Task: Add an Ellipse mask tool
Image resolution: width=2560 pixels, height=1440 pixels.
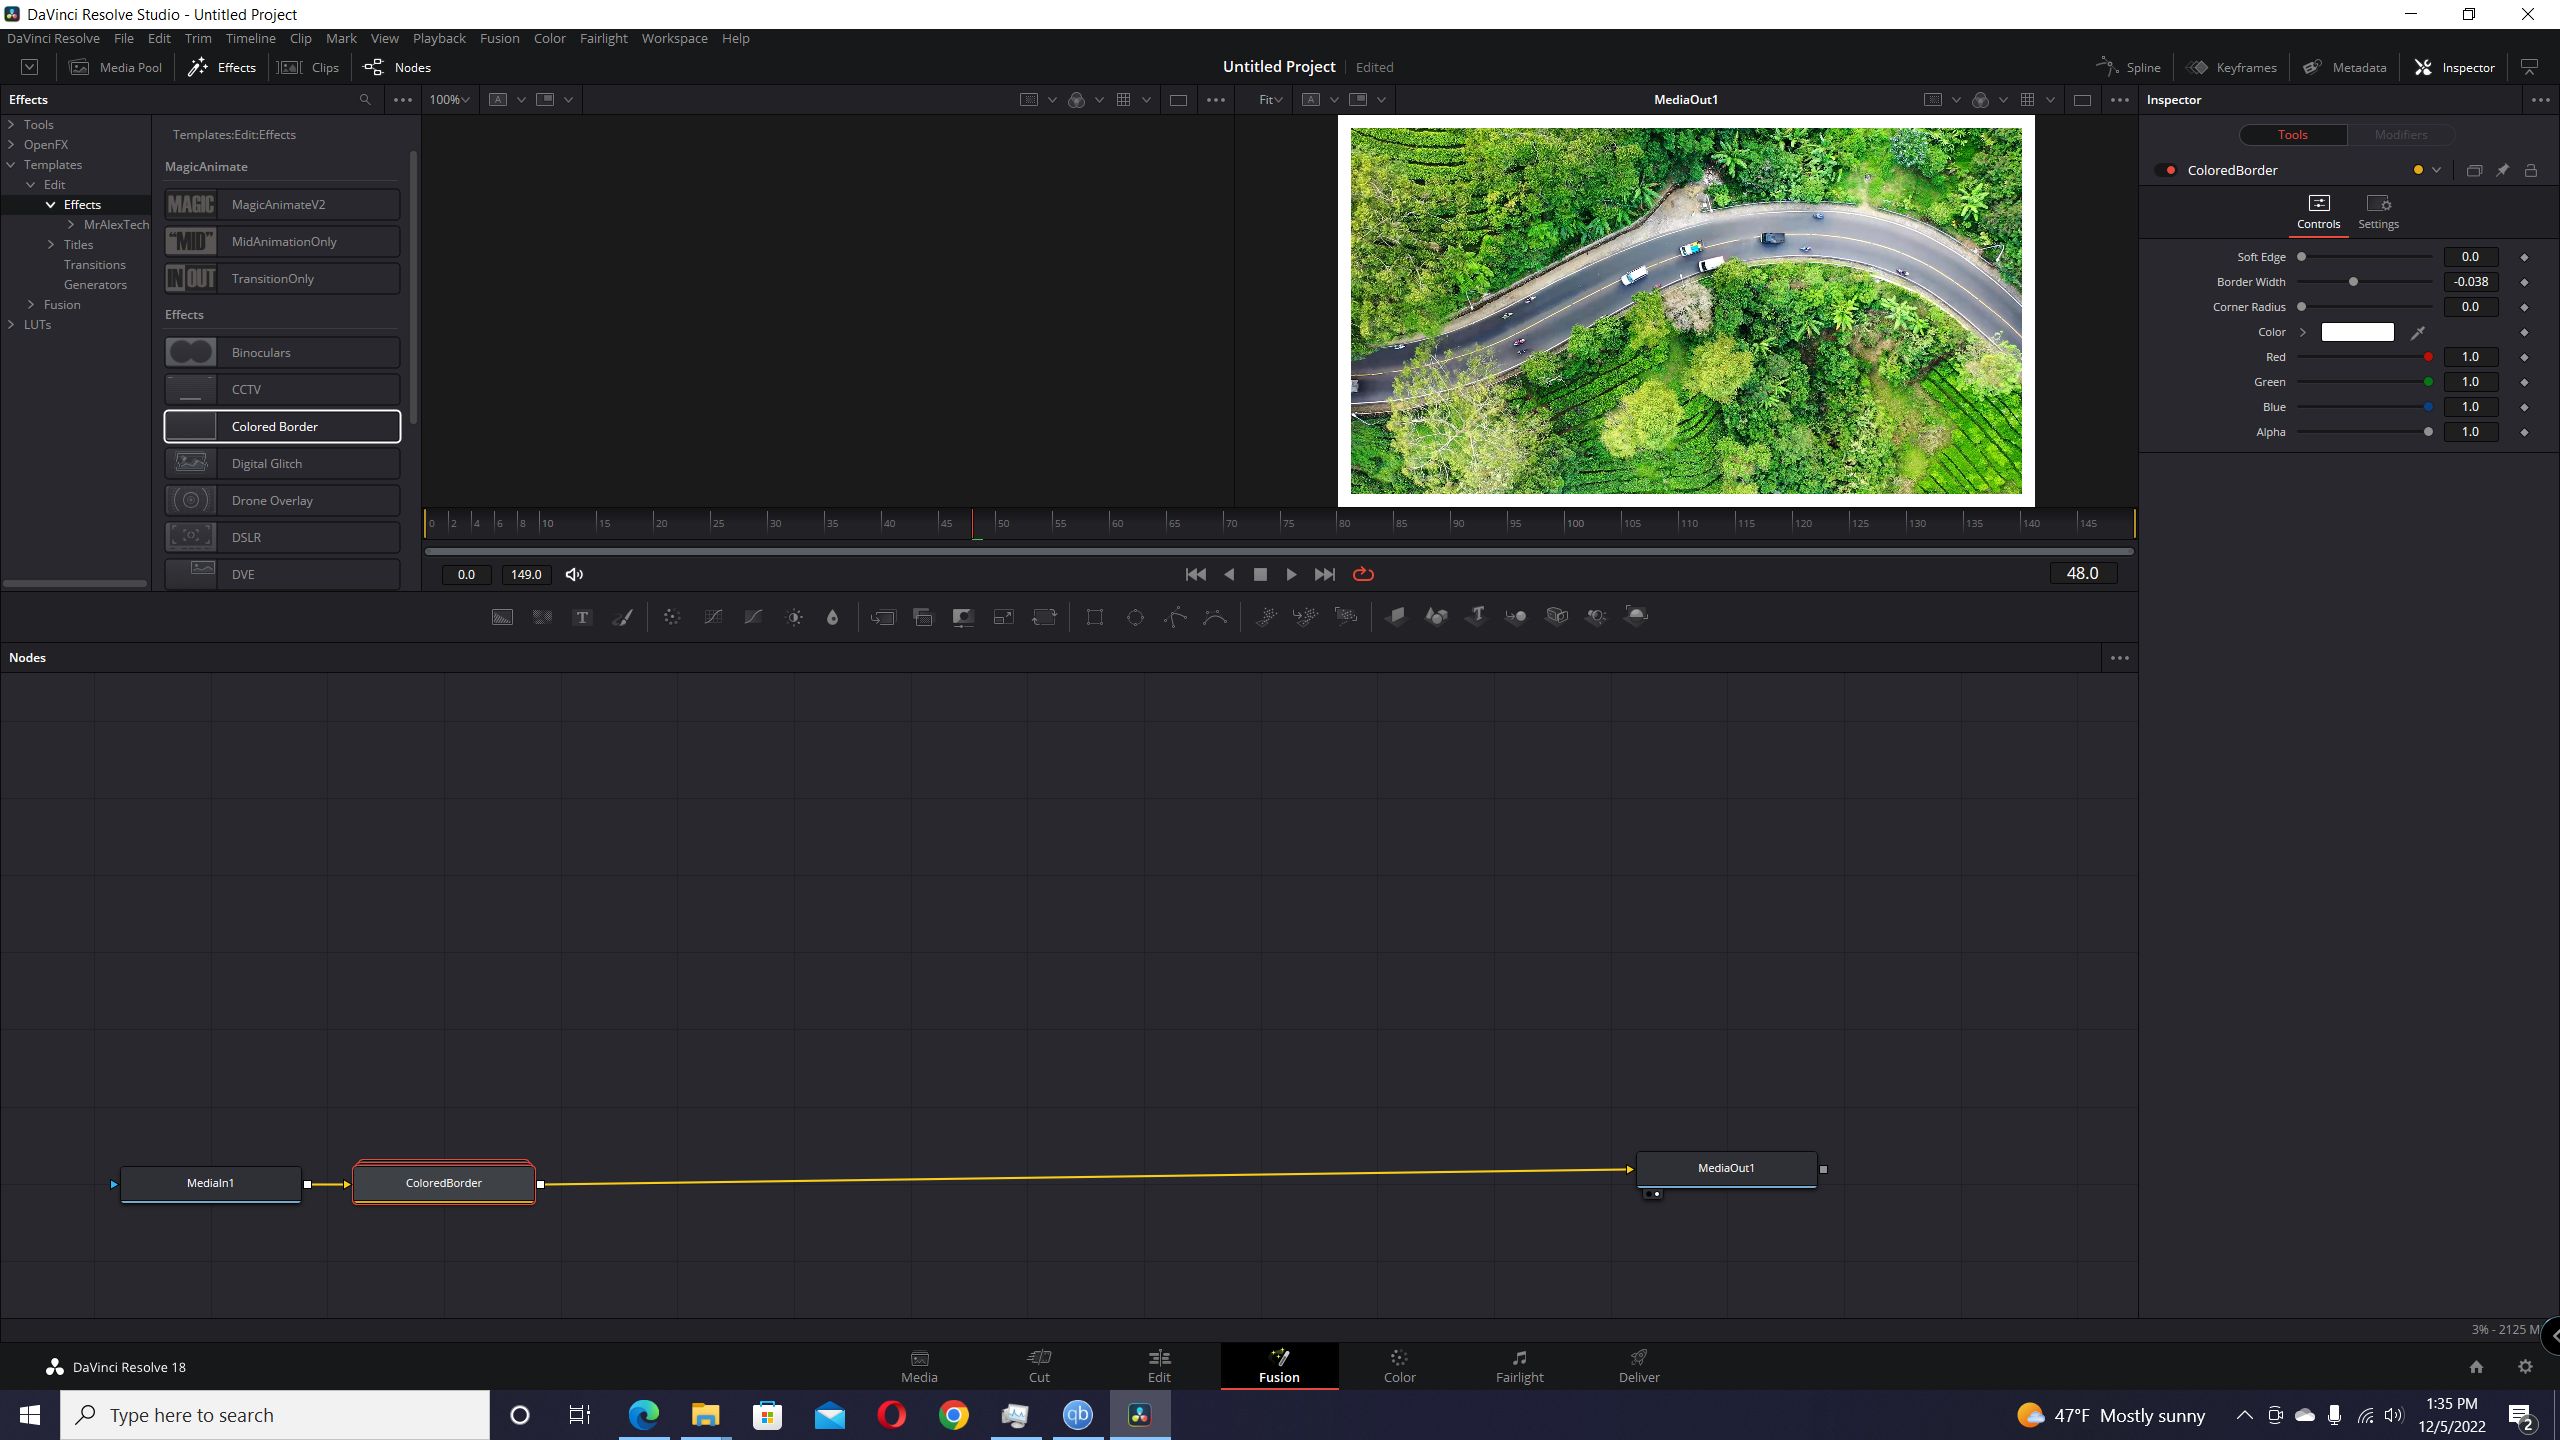Action: (x=1135, y=617)
